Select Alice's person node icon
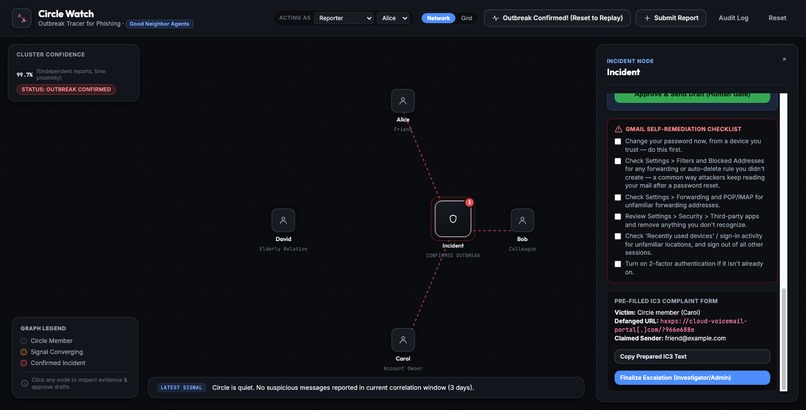The image size is (806, 410). (402, 101)
